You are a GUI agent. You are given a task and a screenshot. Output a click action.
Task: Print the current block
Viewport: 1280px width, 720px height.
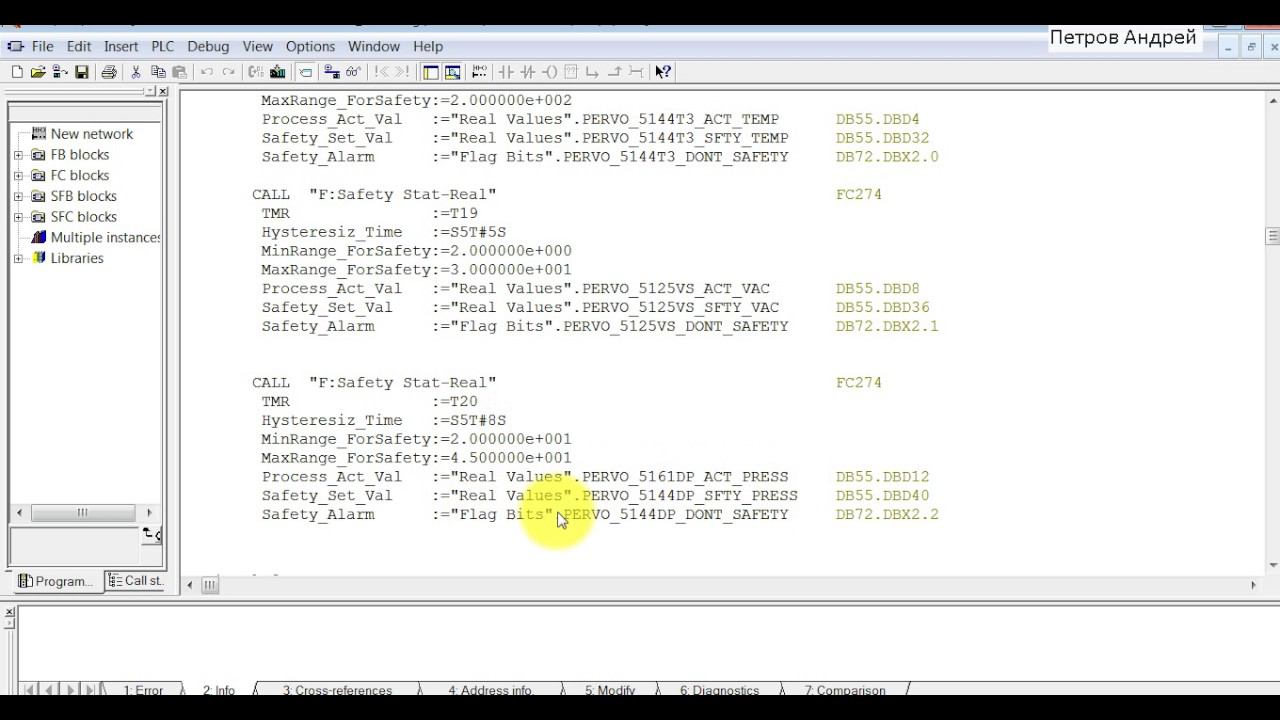tap(109, 72)
